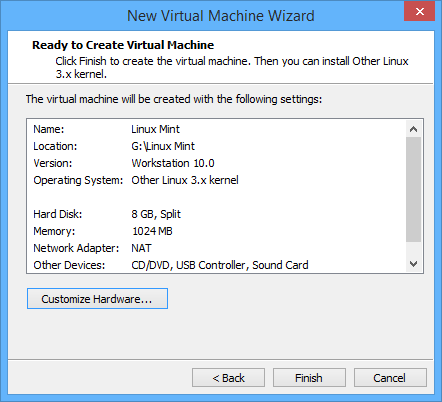The height and width of the screenshot is (402, 442).
Task: Select the Version: Workstation 10.0 row
Action: coord(216,163)
